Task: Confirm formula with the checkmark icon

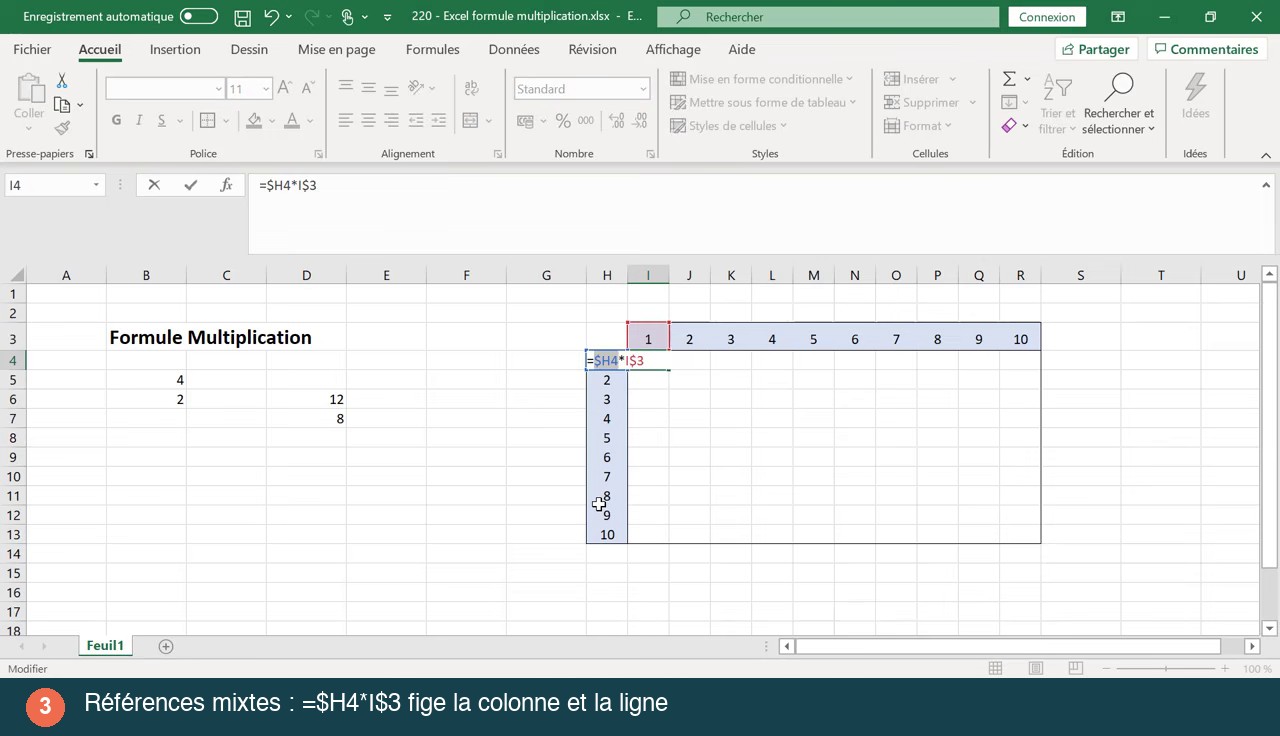Action: click(x=190, y=185)
